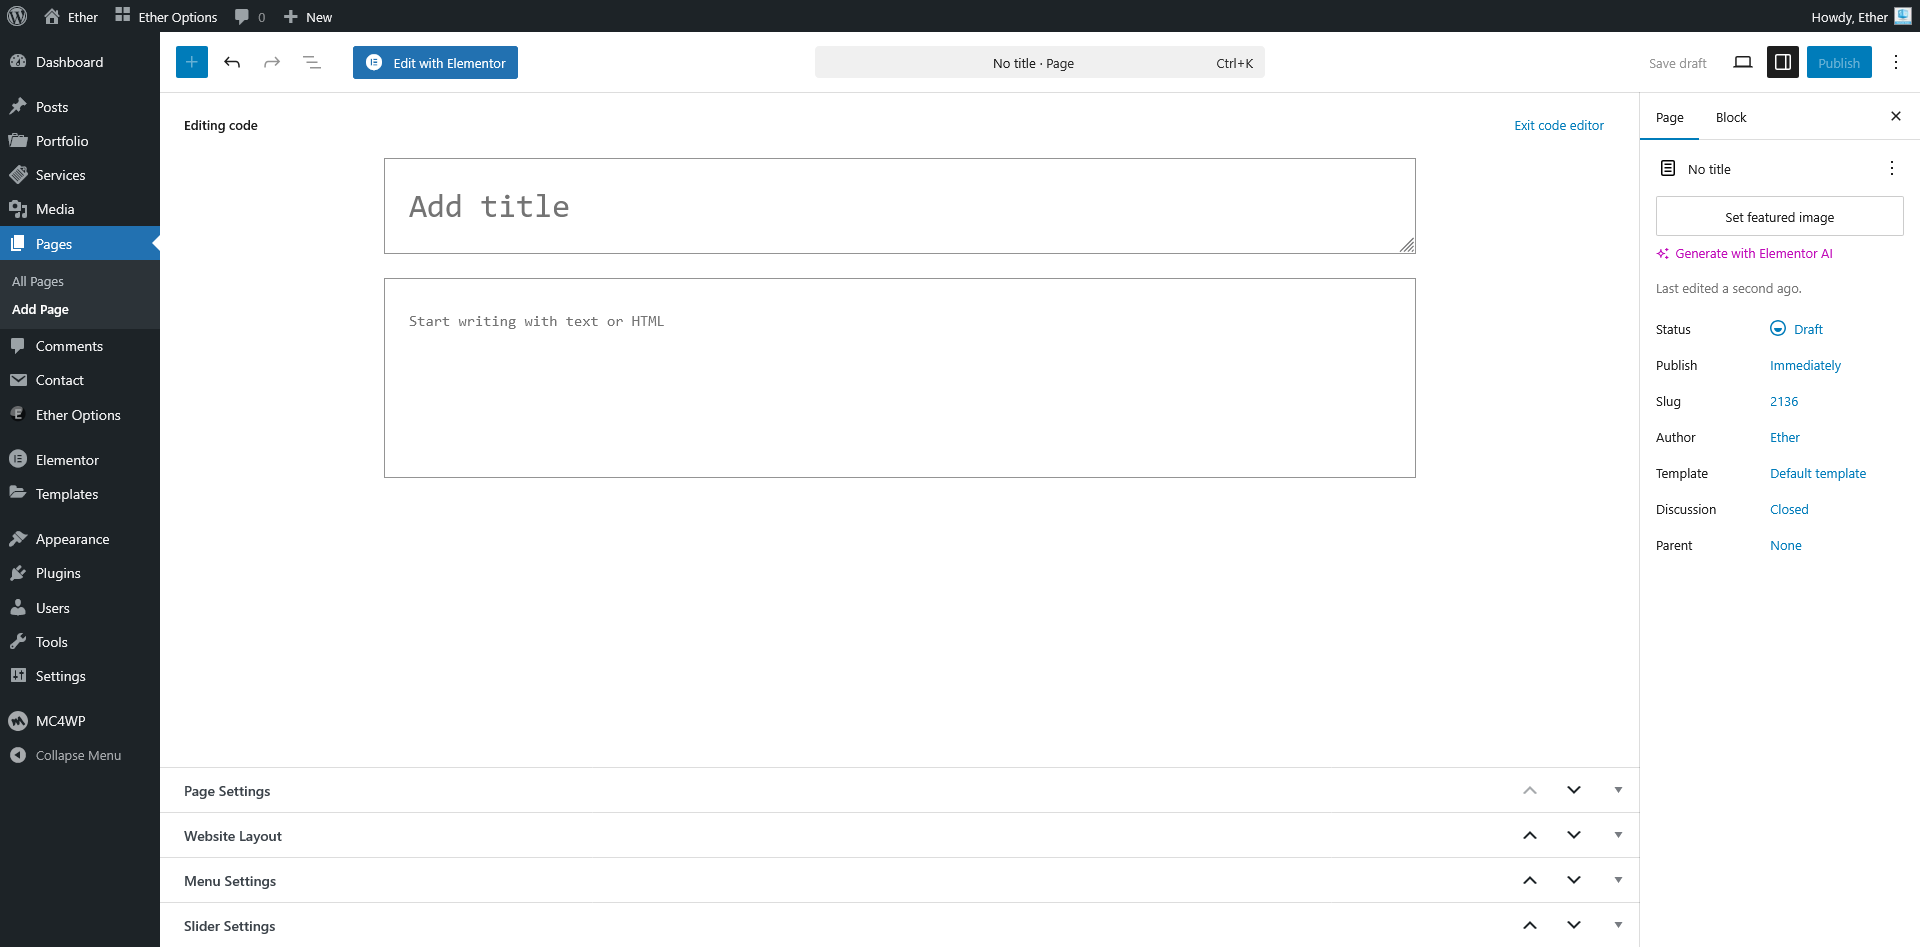Open the No title actions menu
Screen dimensions: 1920x947
click(x=1891, y=168)
